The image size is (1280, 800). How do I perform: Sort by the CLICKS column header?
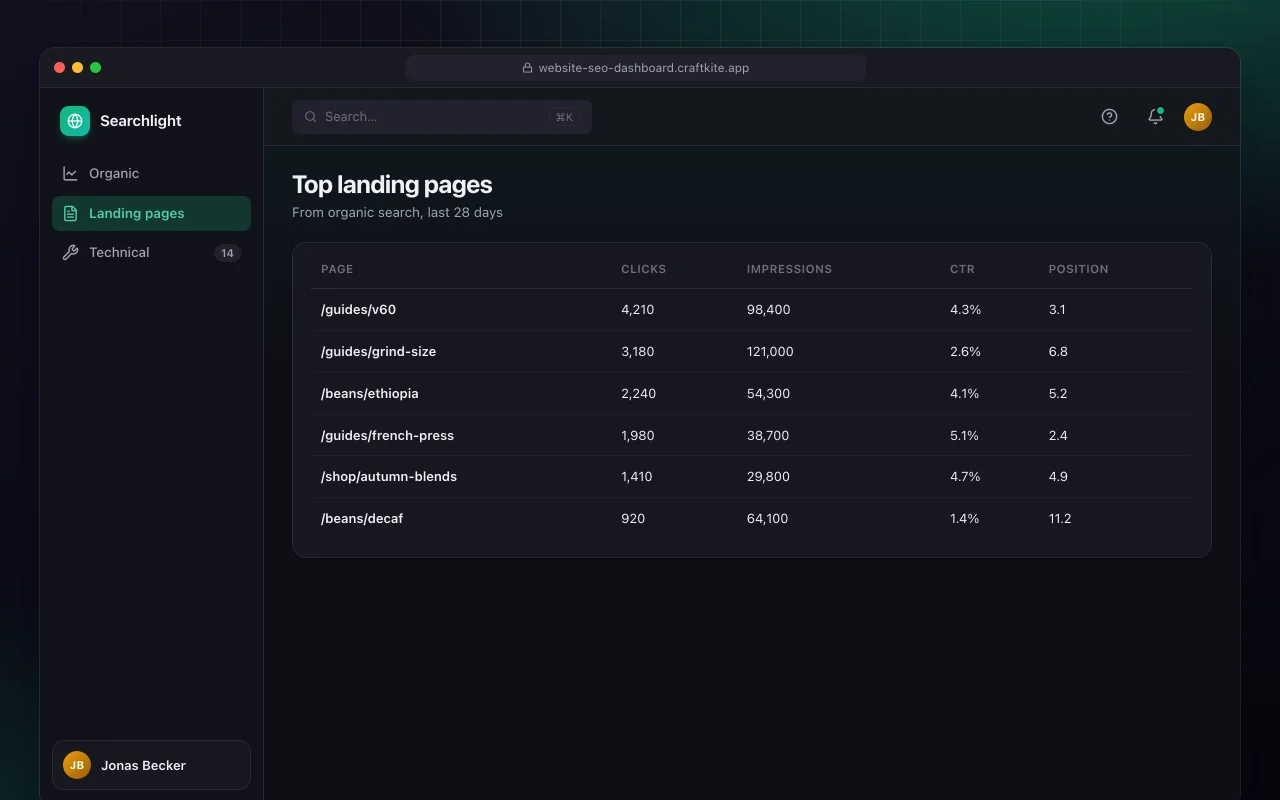[643, 269]
